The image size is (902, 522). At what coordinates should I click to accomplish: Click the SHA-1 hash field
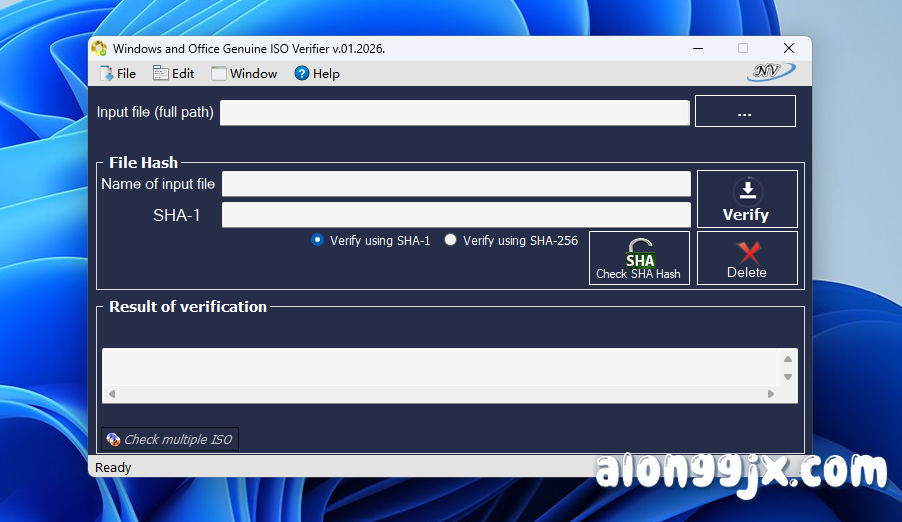click(x=456, y=215)
